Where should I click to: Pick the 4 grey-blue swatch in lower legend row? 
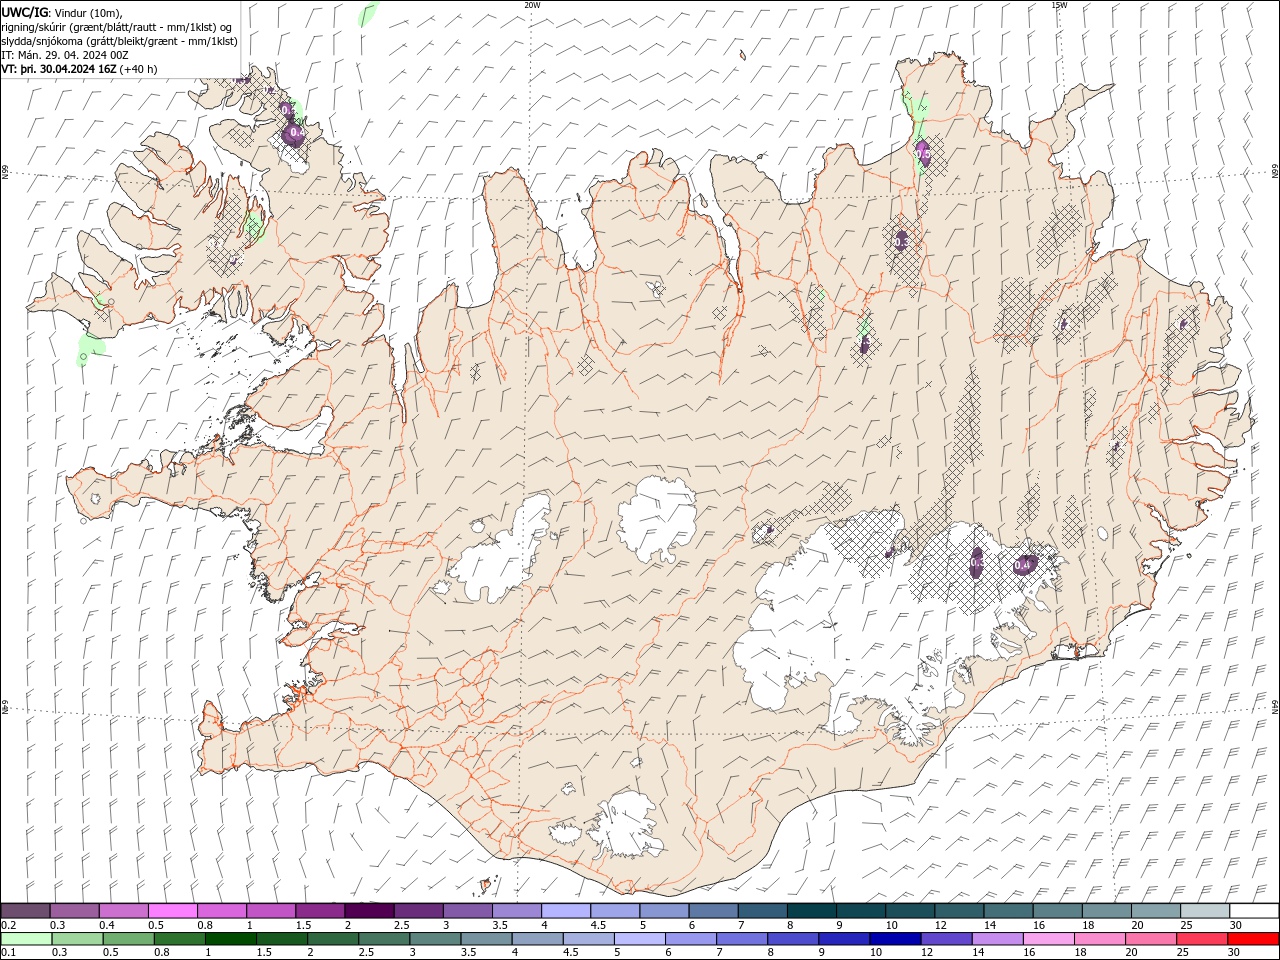point(537,939)
